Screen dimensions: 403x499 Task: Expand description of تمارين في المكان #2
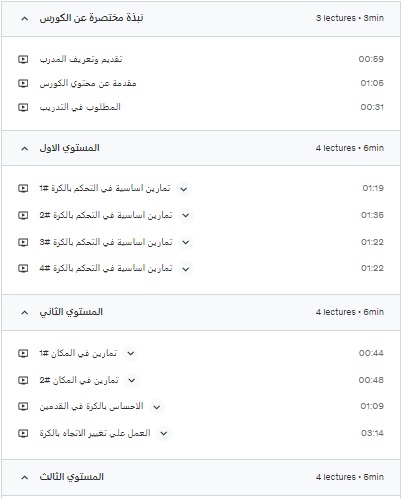[132, 380]
